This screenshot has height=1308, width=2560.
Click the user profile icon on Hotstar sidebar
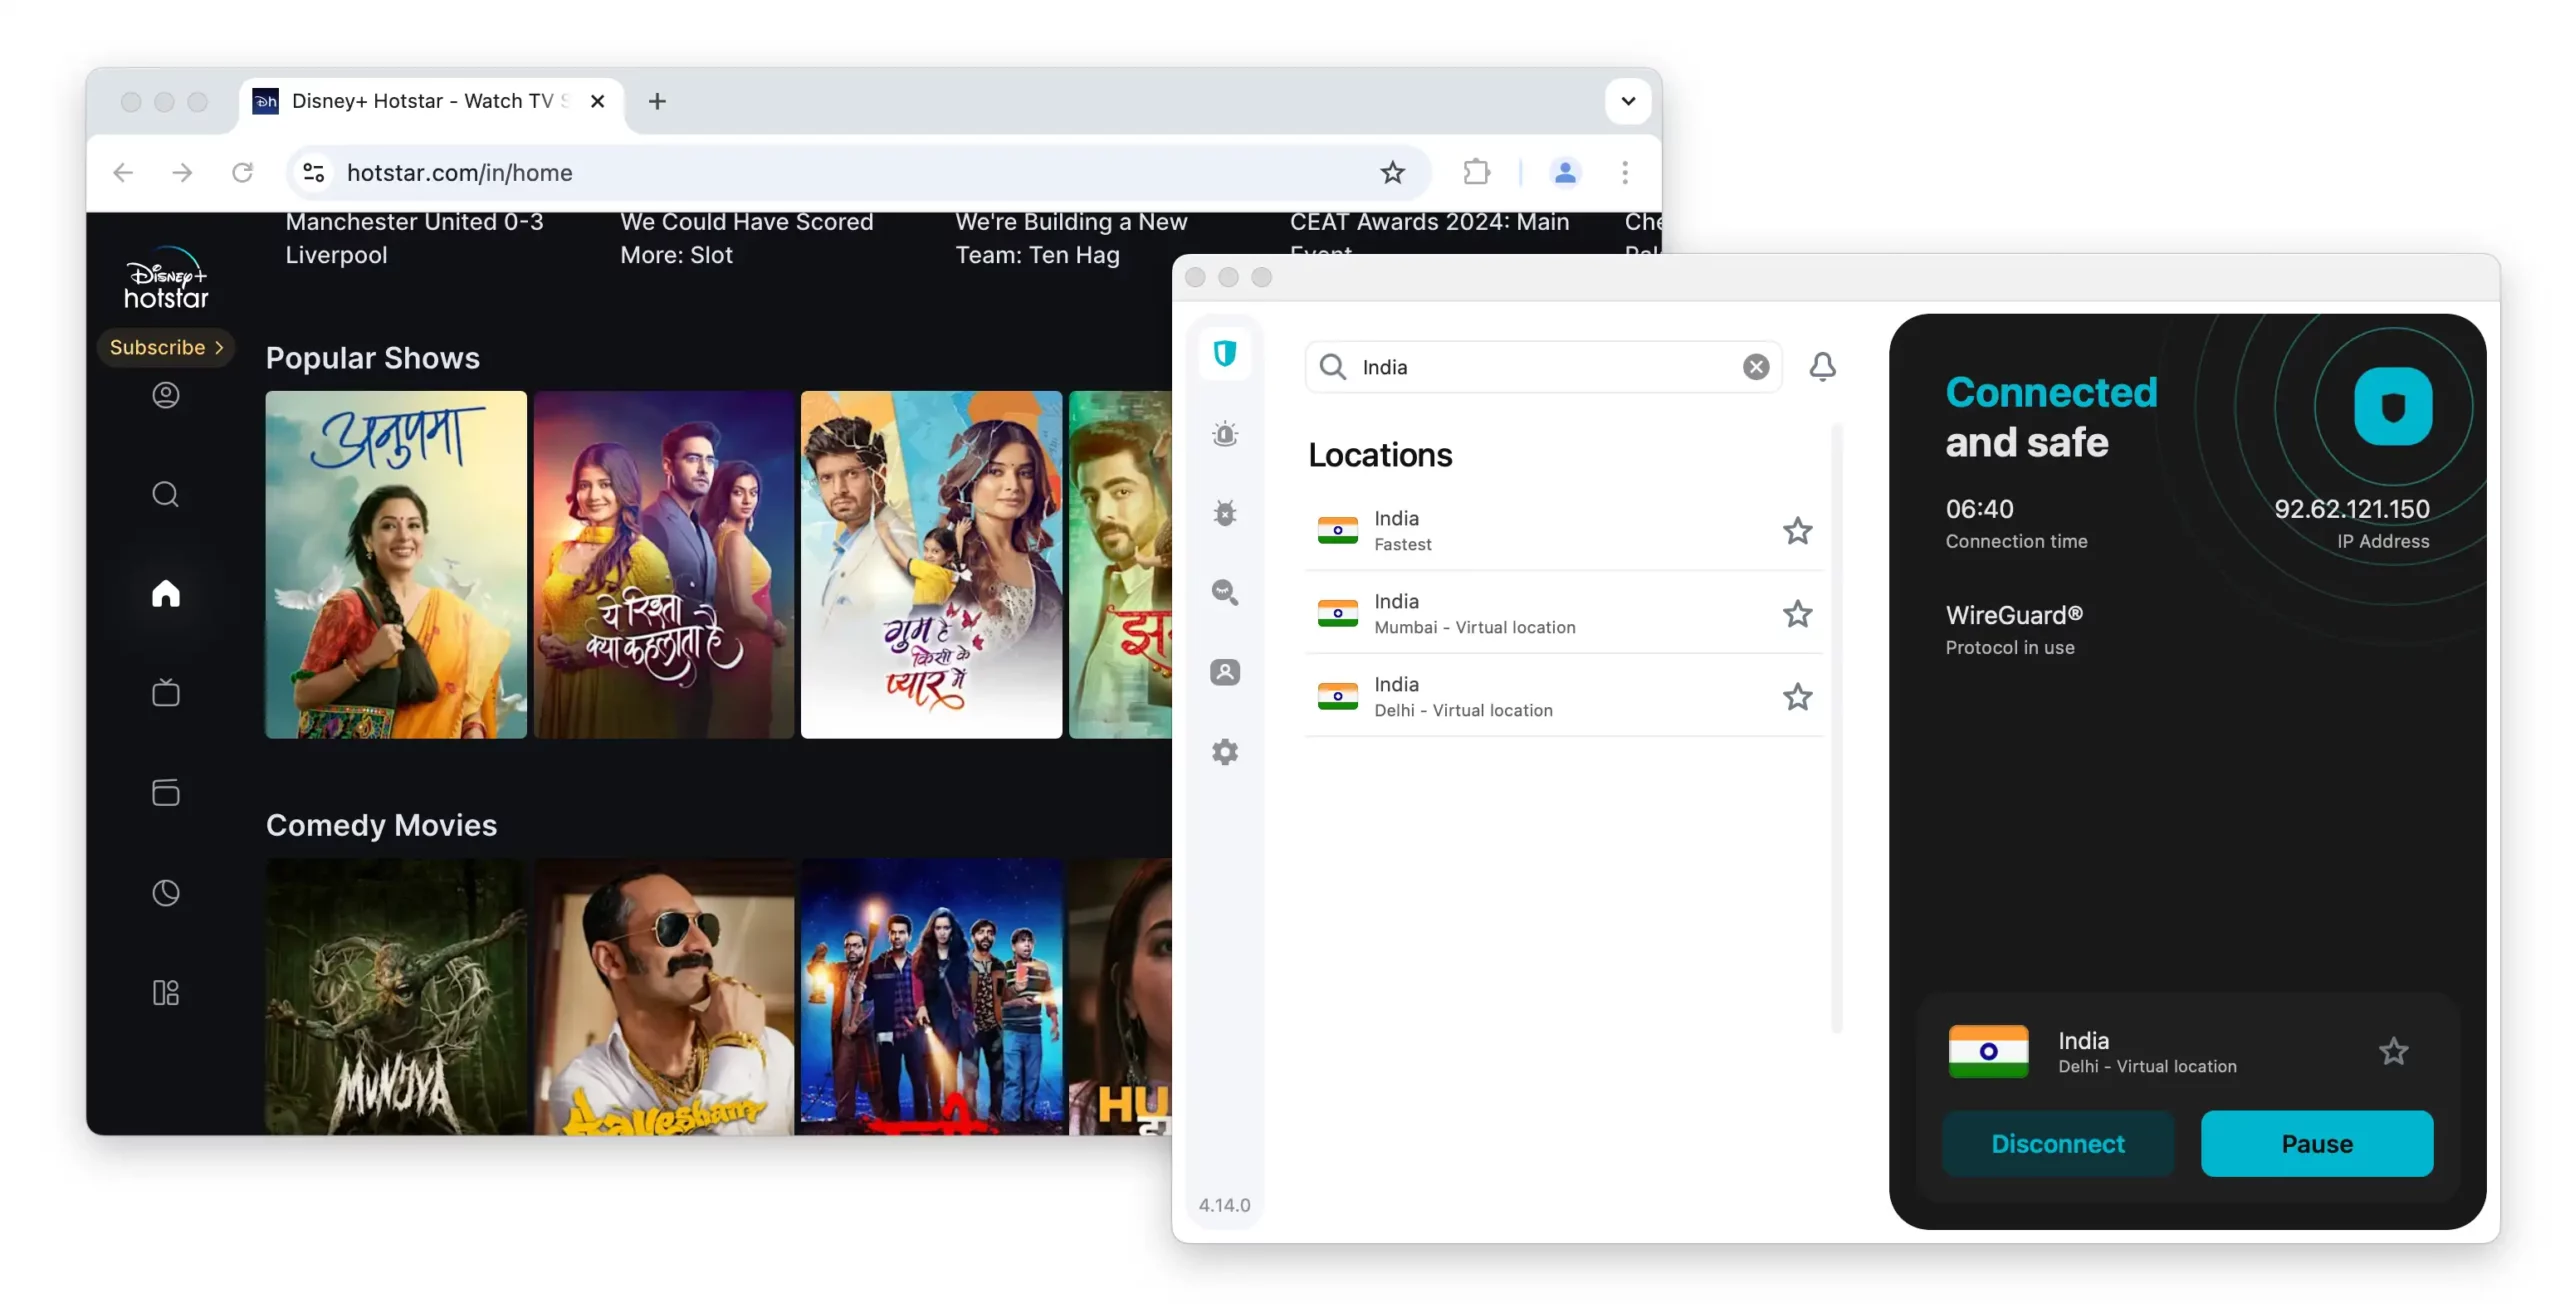(163, 394)
